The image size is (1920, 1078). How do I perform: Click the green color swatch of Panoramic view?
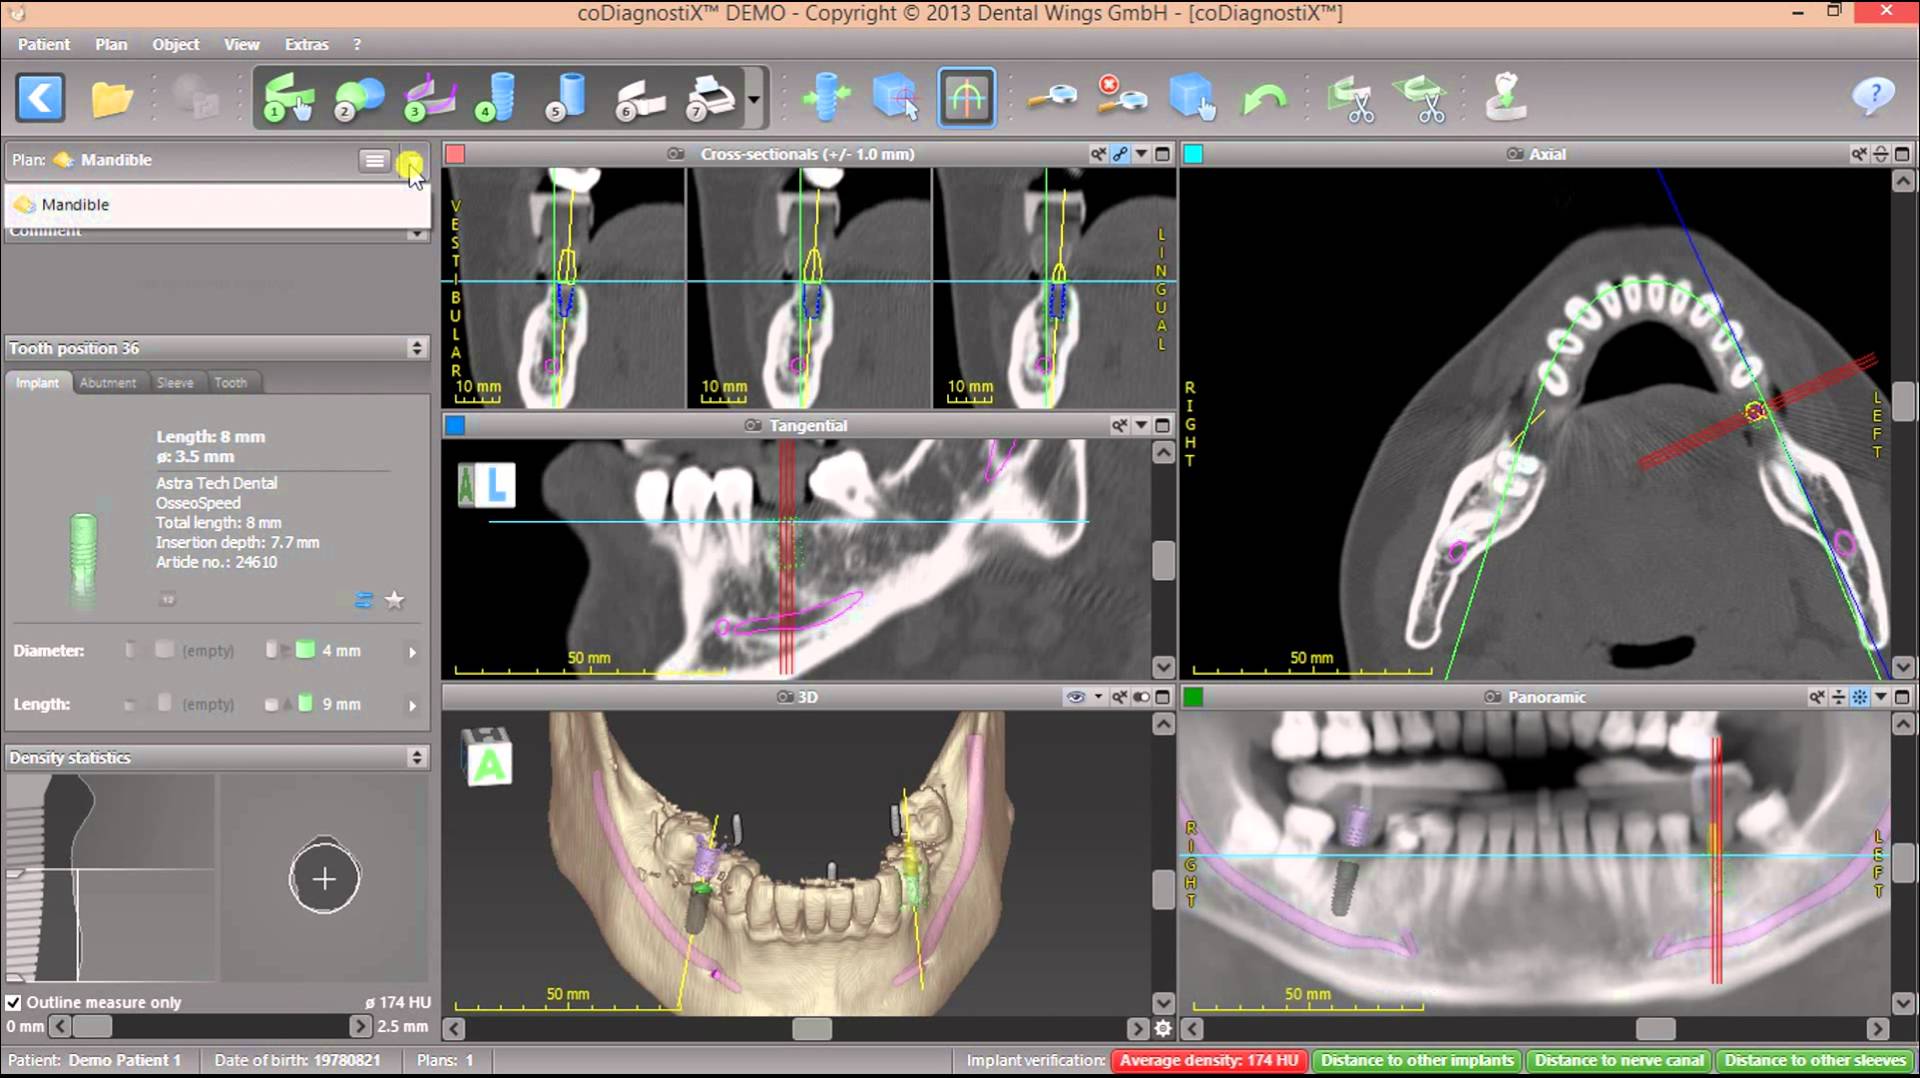tap(1193, 697)
